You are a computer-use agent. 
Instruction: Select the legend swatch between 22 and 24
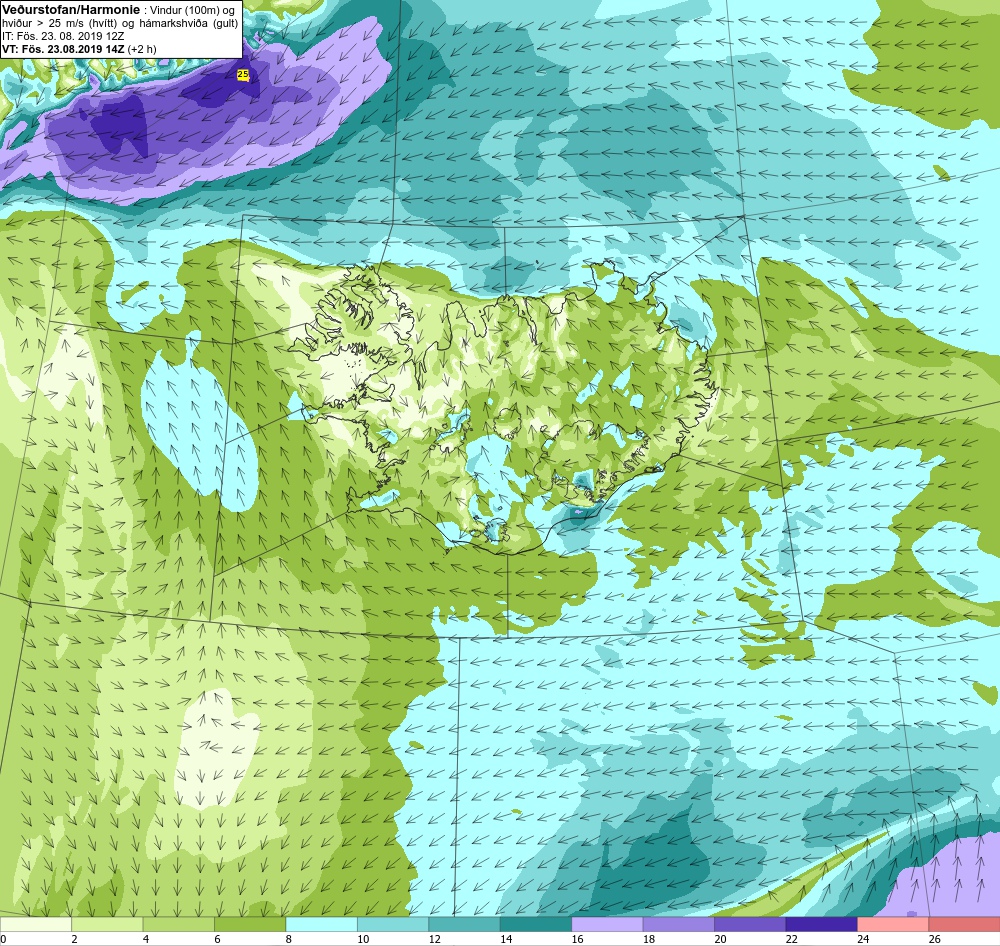(x=821, y=925)
